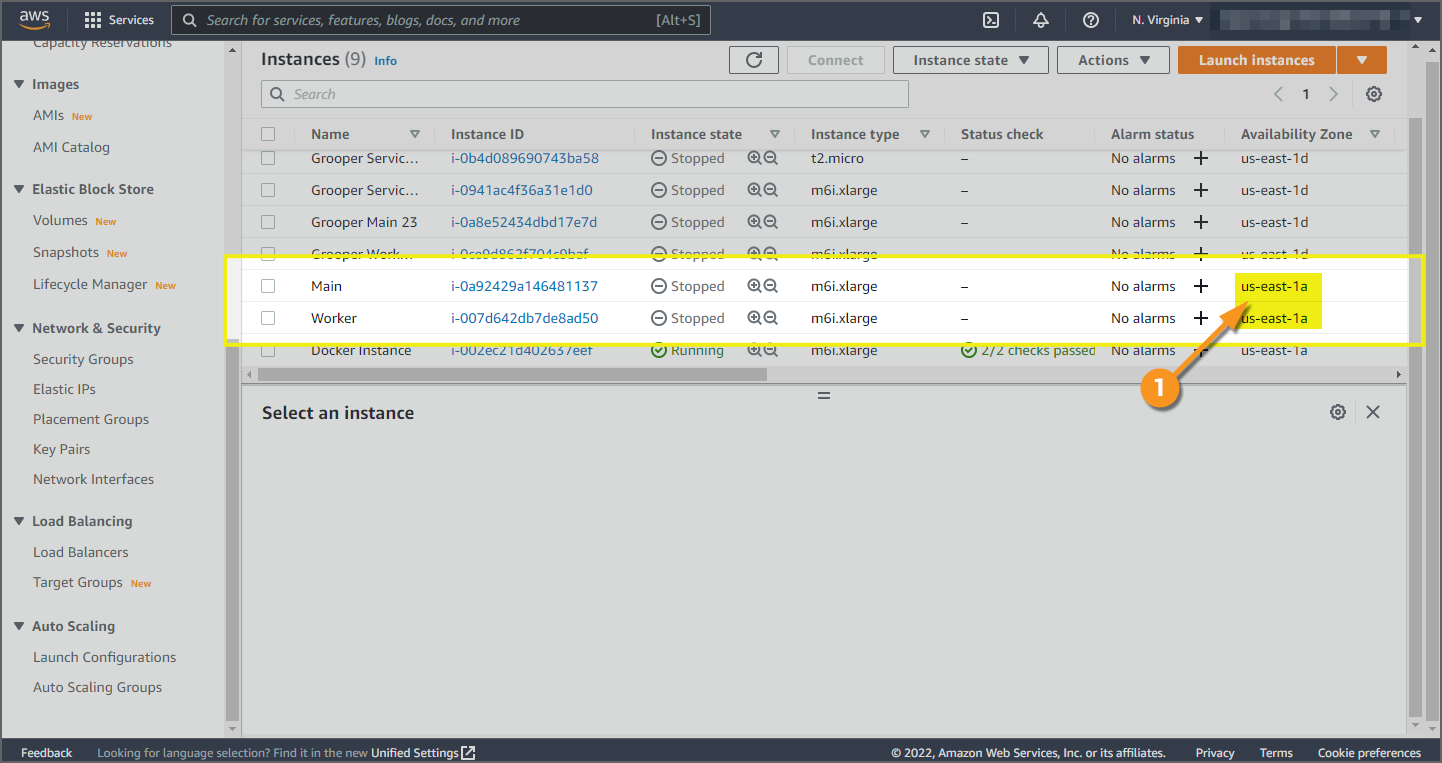Open the Main instance ID link
Screen dimensions: 1442x763
click(x=524, y=286)
